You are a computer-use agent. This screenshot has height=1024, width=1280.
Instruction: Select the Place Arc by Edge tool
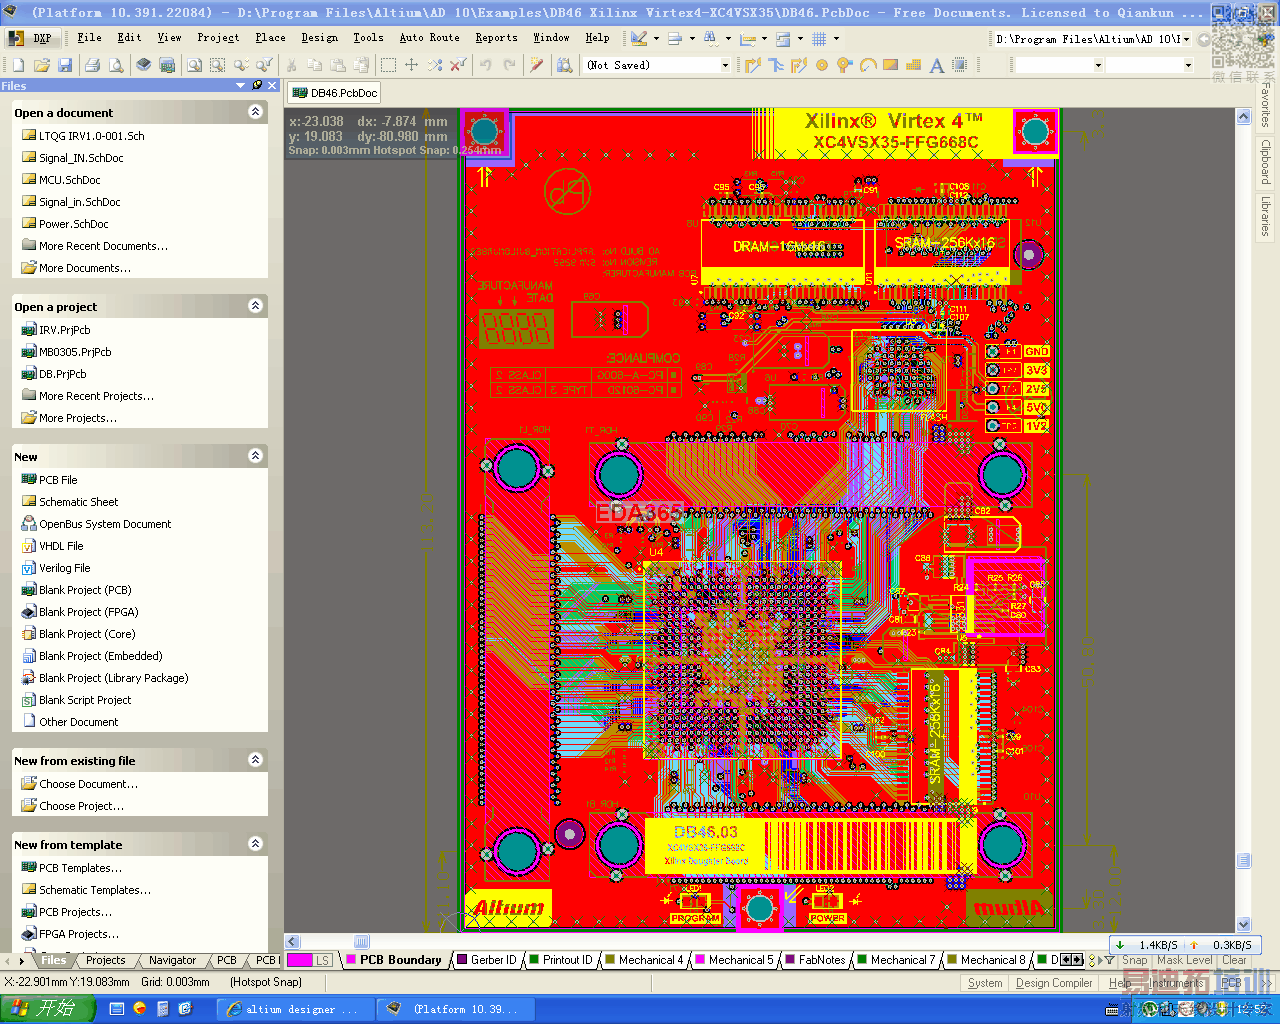click(x=868, y=65)
